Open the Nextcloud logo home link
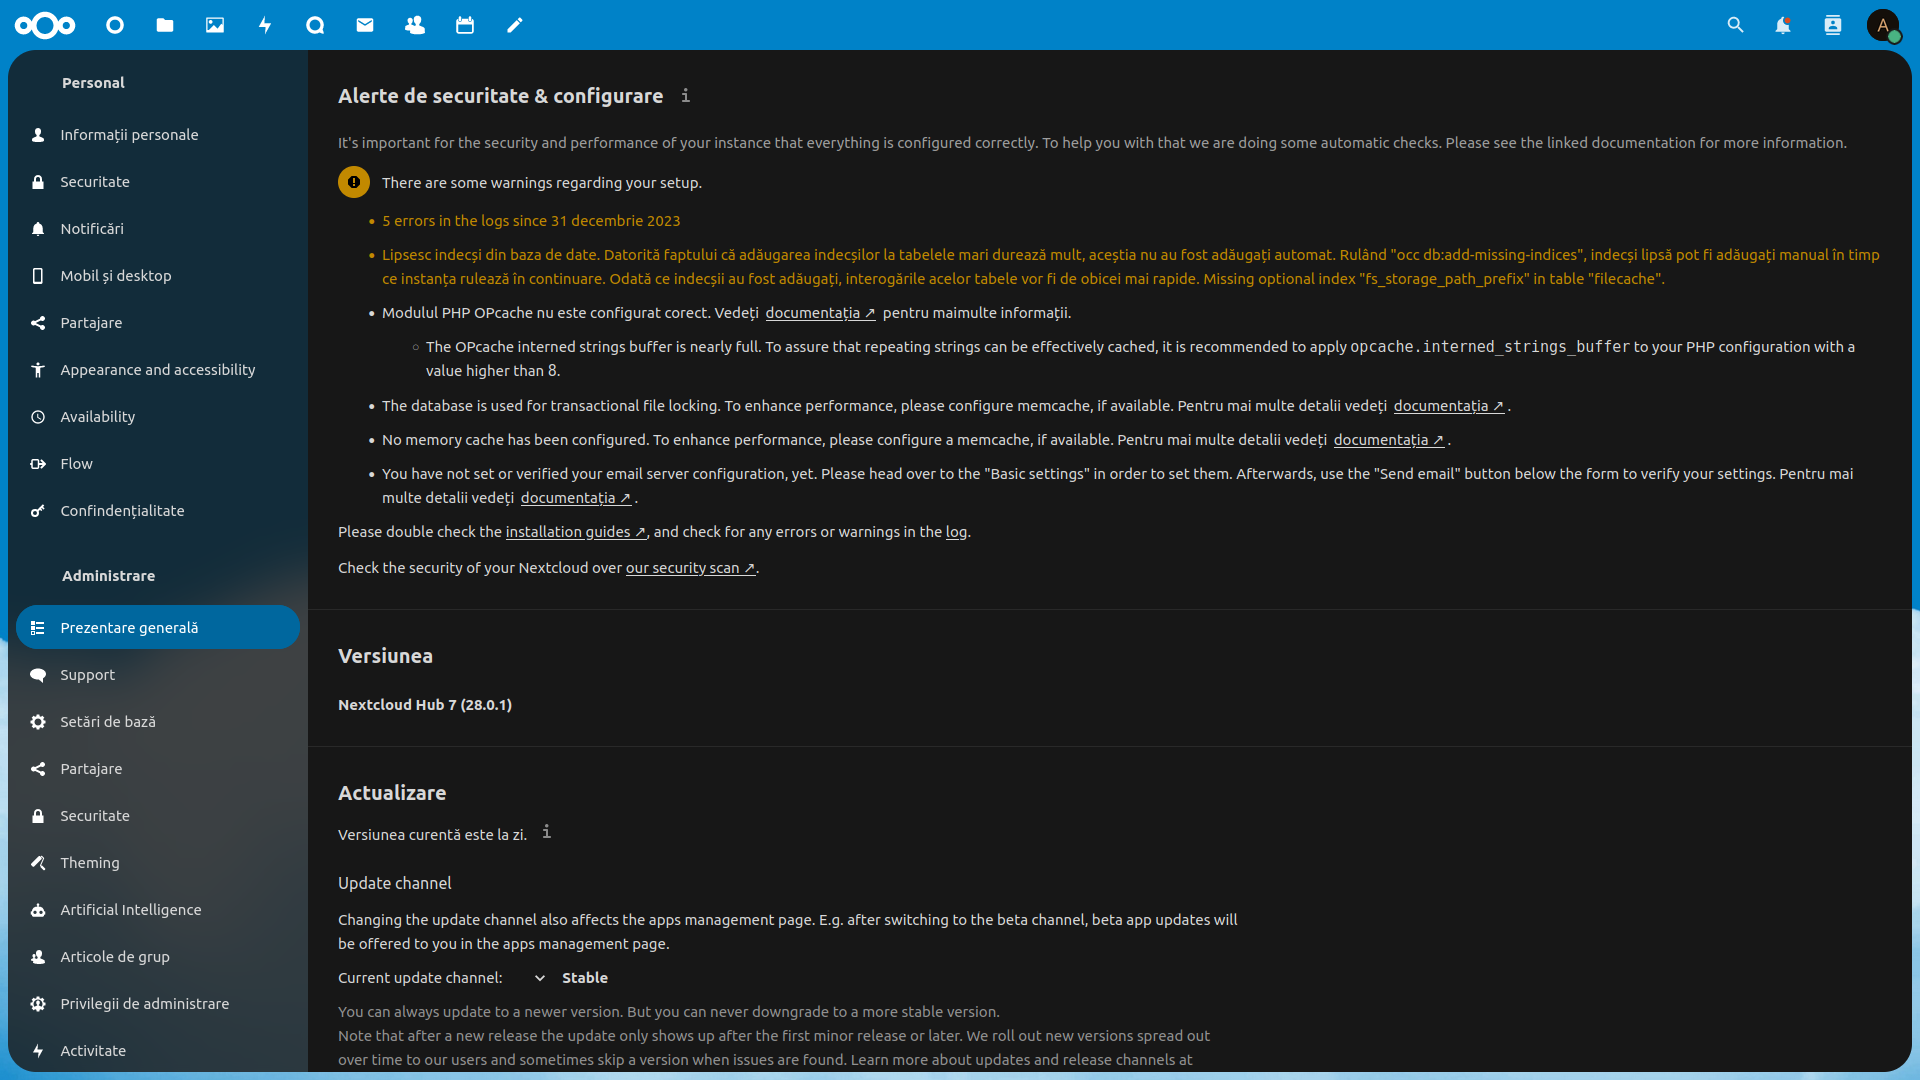1920x1080 pixels. click(45, 25)
